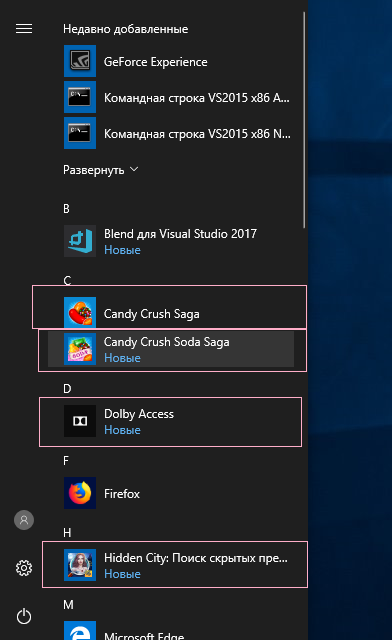Screen dimensions: 392x640
Task: Open Blend для Visual Studio 2017 label
Action: 180,234
